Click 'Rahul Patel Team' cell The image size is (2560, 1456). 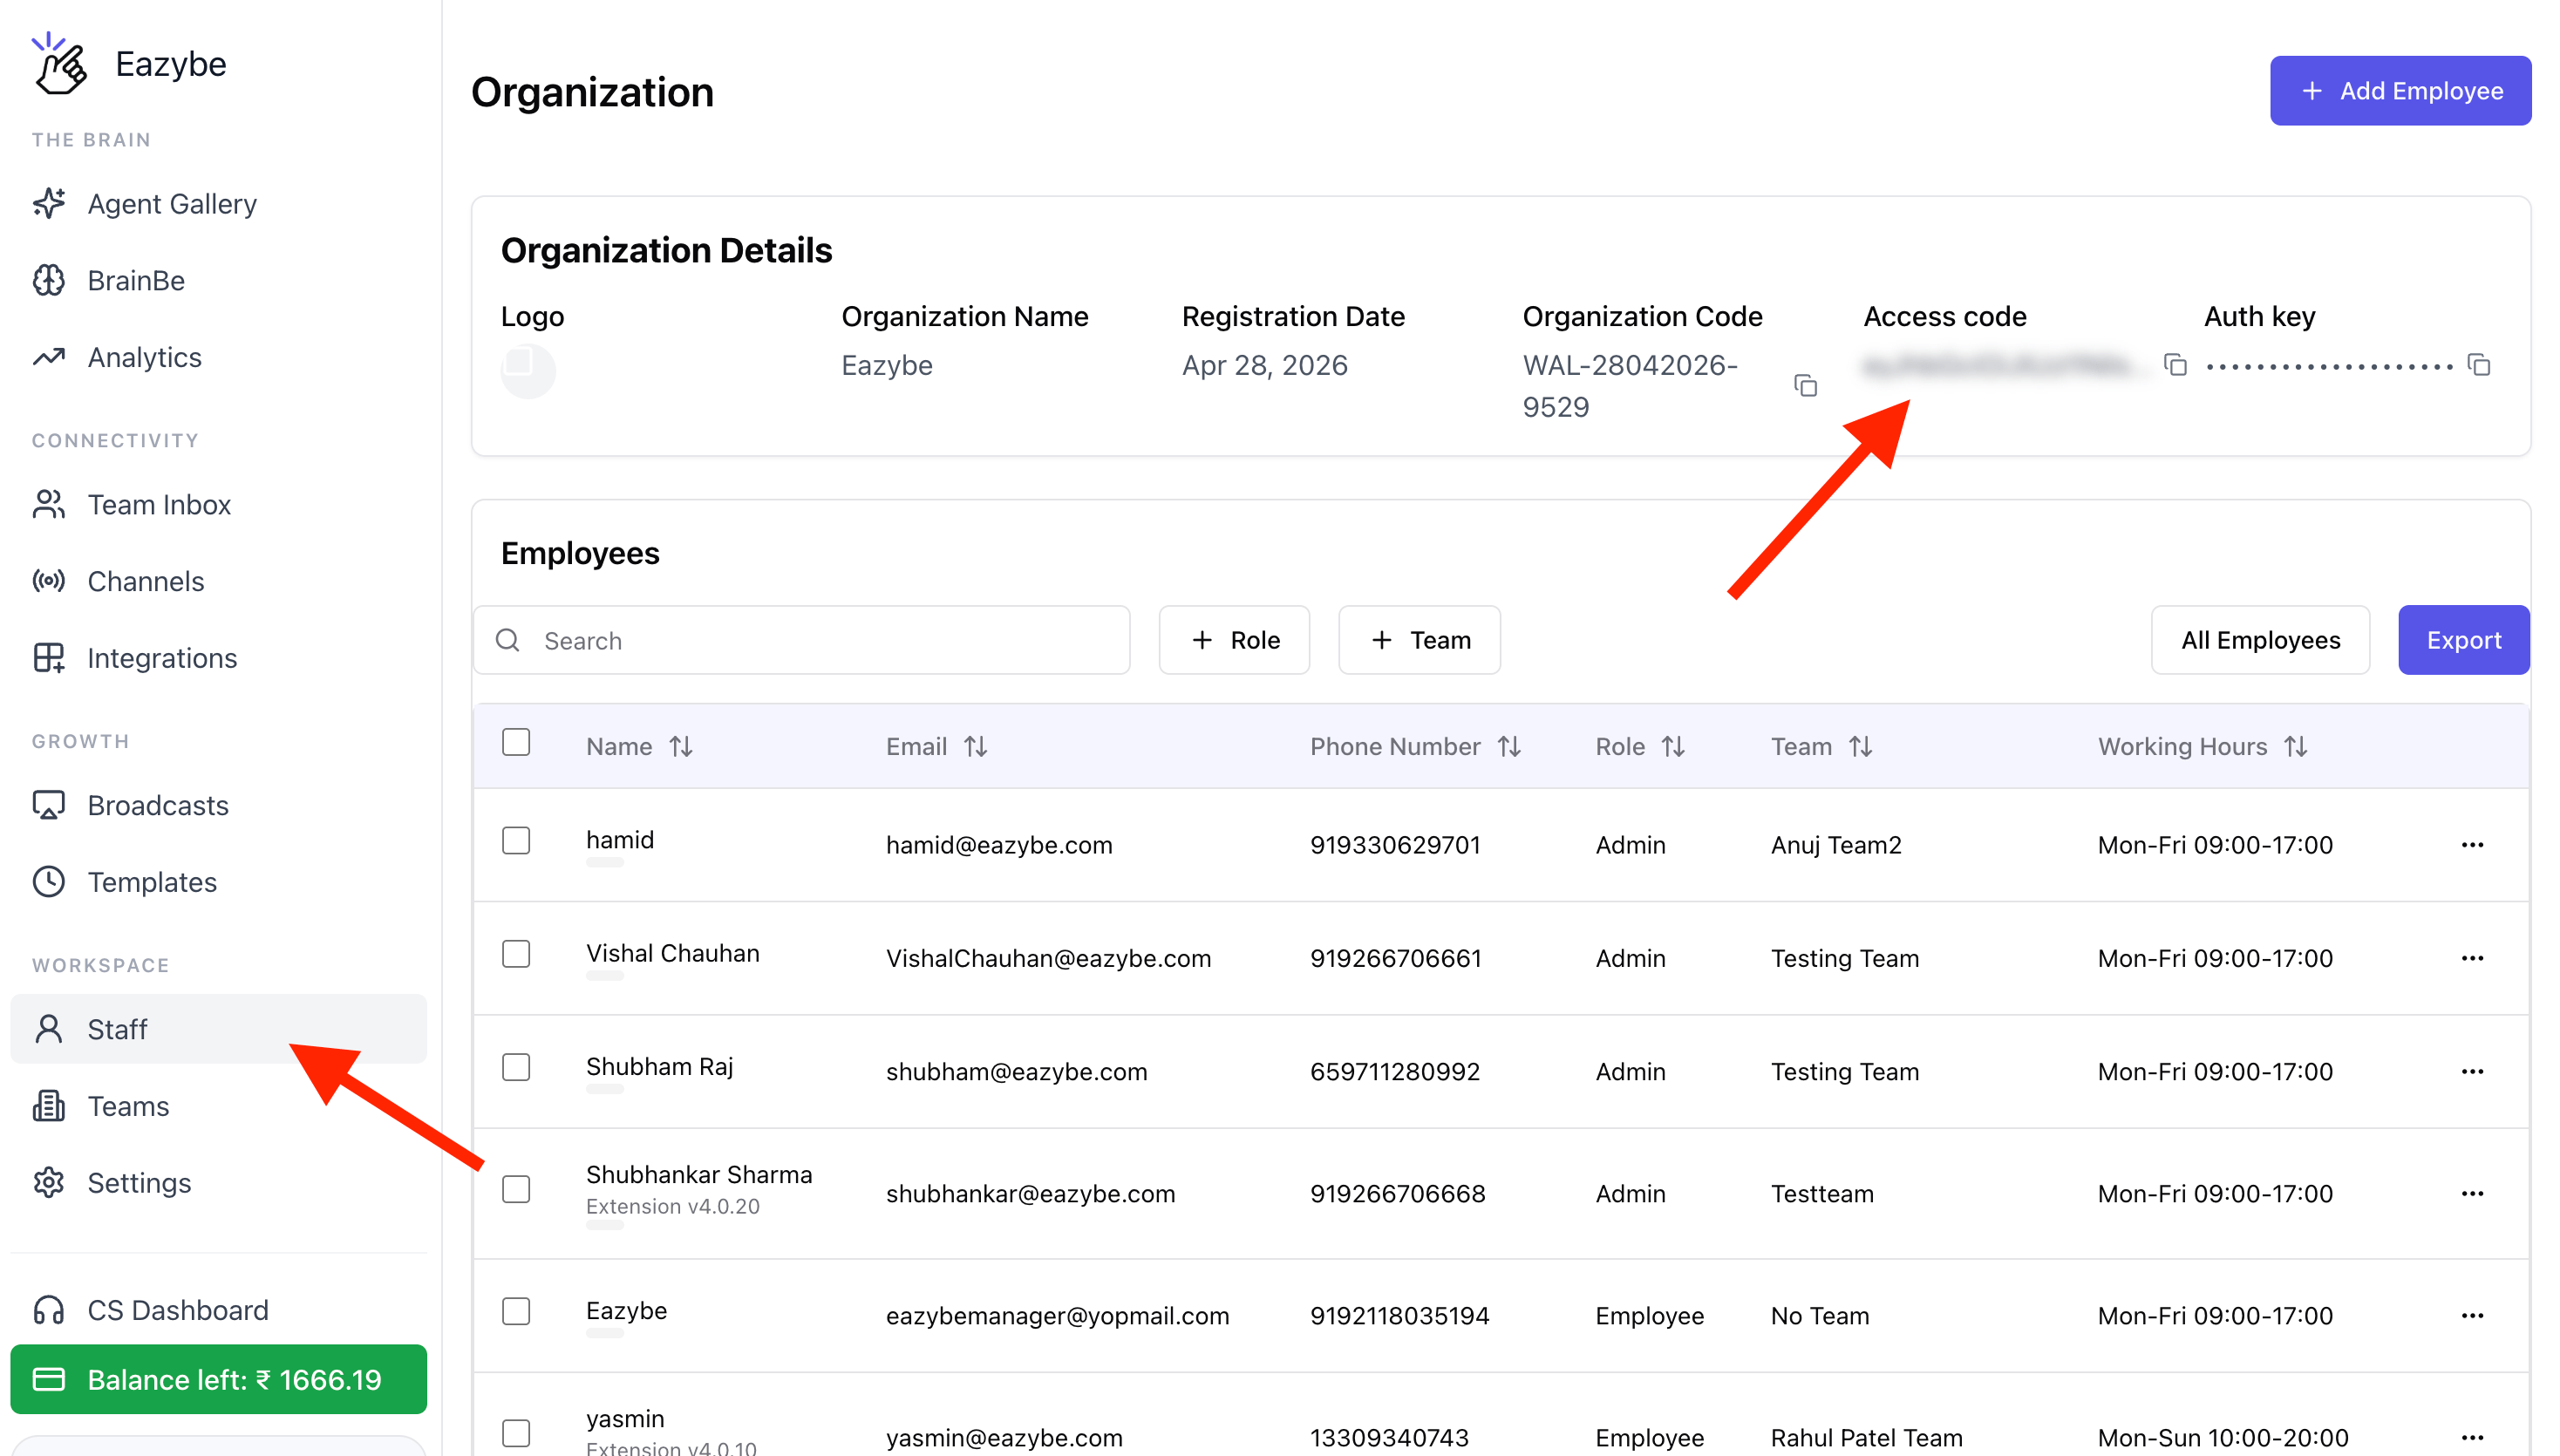pos(1866,1438)
